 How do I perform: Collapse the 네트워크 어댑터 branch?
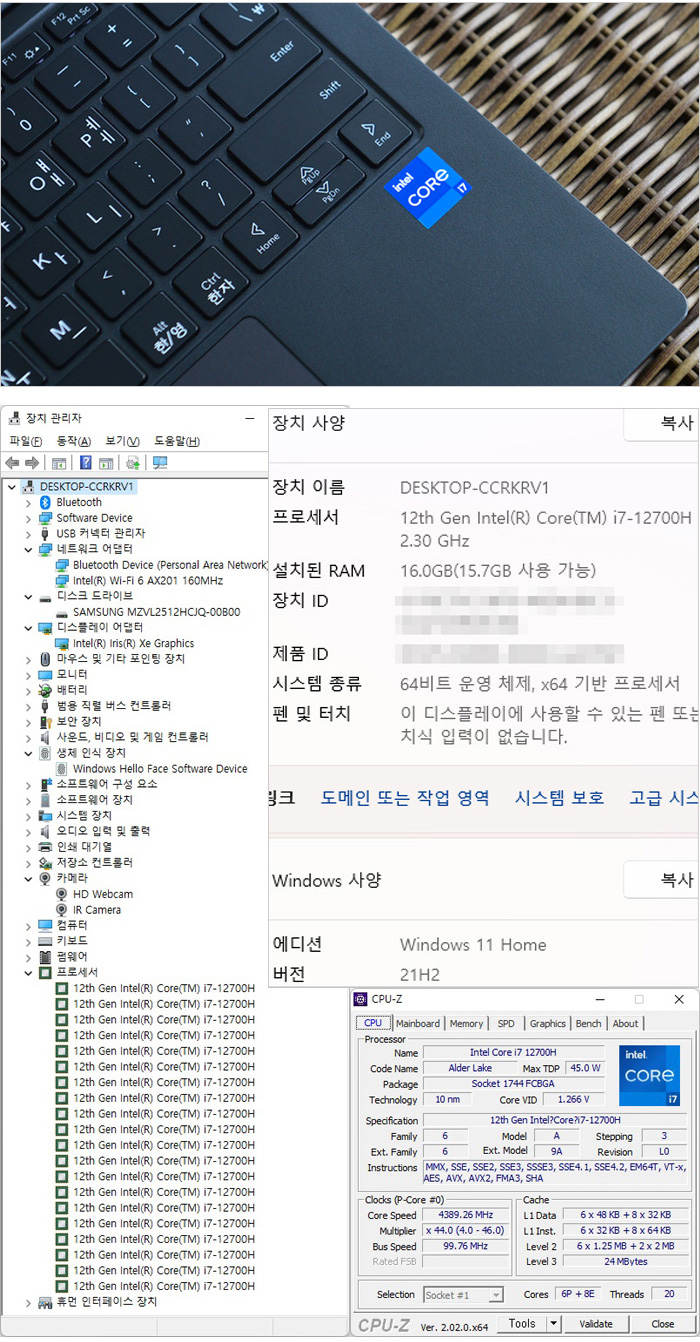tap(28, 549)
